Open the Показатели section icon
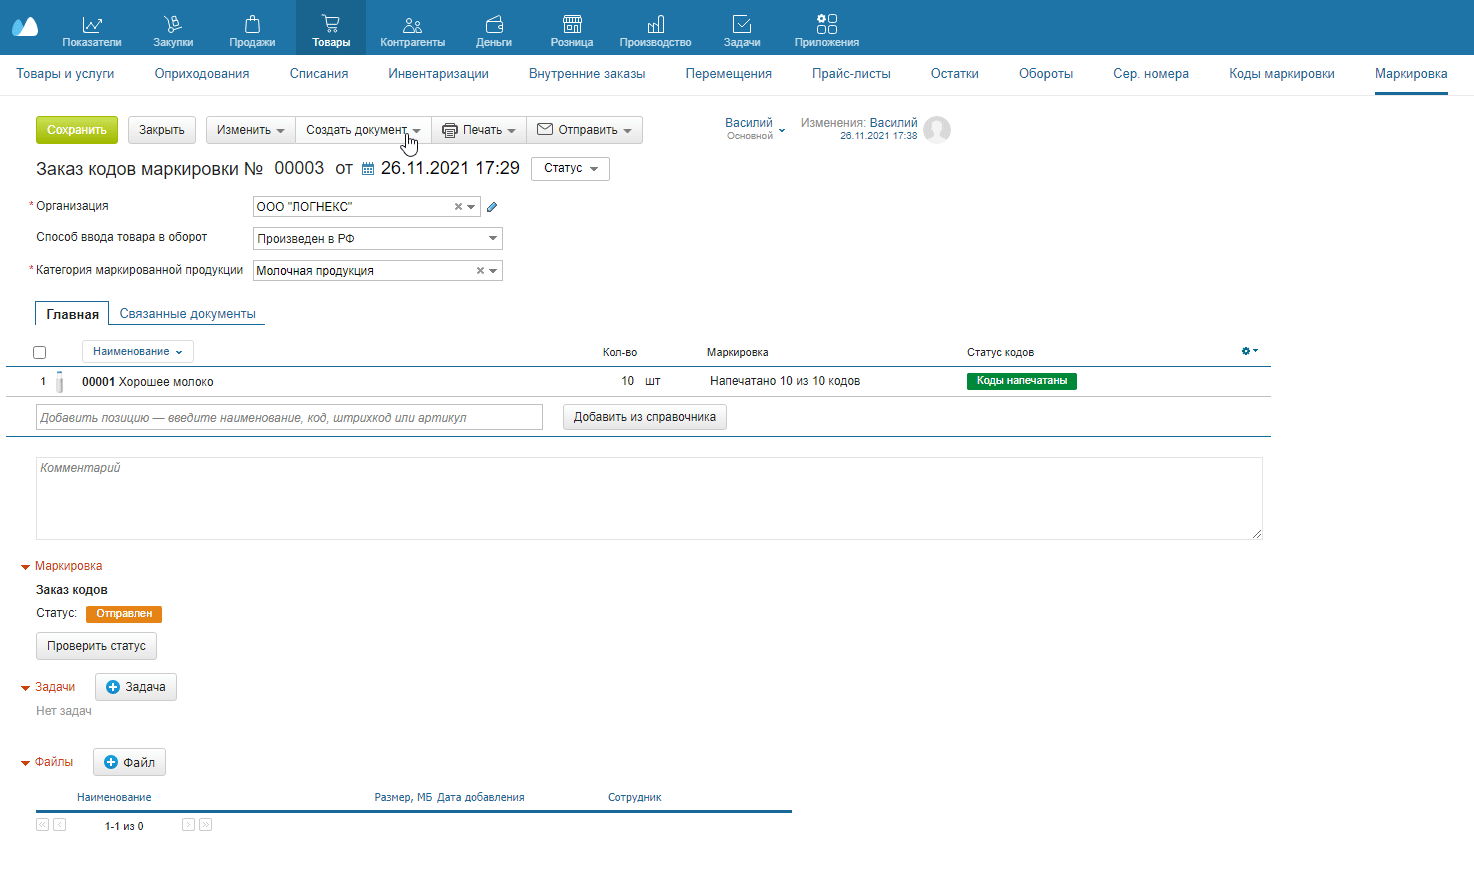Image resolution: width=1474 pixels, height=884 pixels. [x=91, y=25]
